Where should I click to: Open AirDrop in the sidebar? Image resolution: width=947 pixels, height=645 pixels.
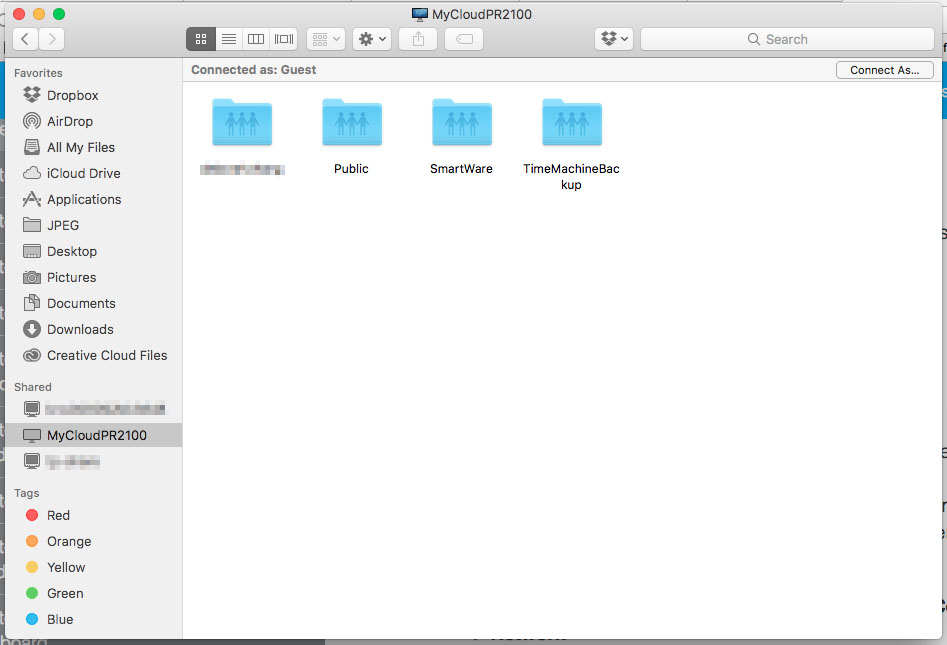pyautogui.click(x=93, y=121)
